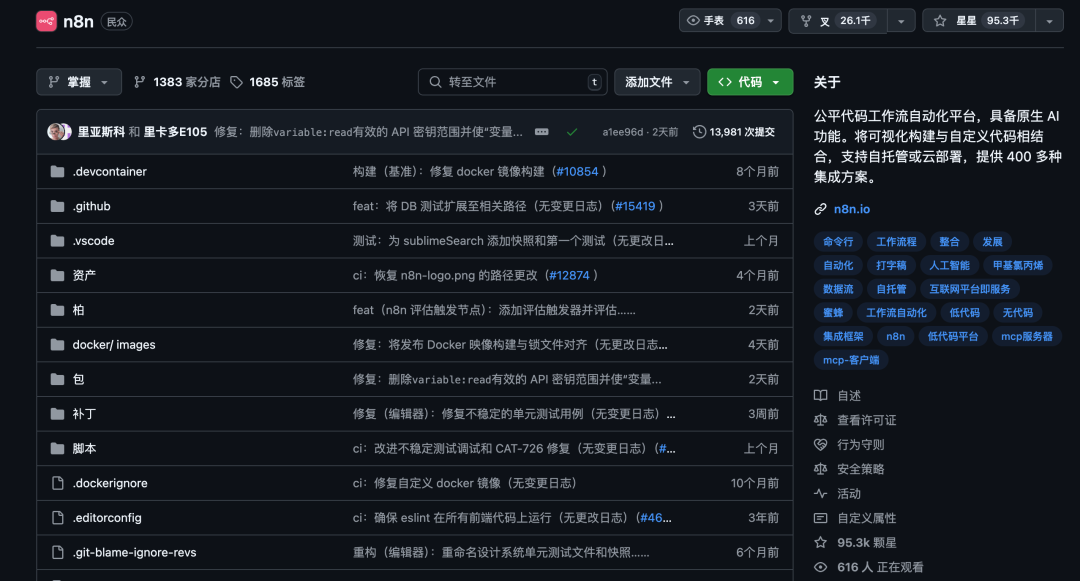Click the .editorconfig file icon
Screen dimensions: 1080x581
click(58, 518)
